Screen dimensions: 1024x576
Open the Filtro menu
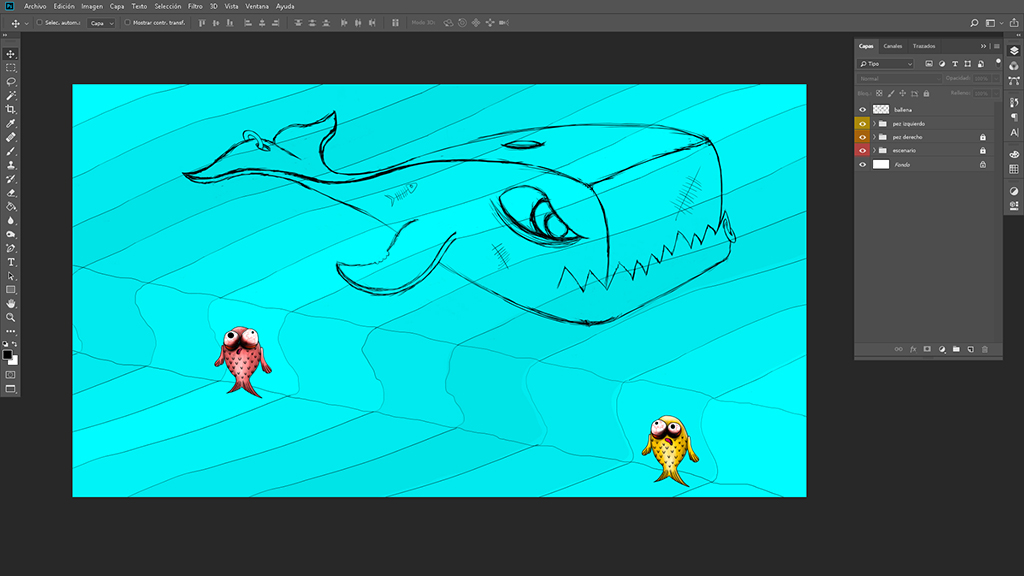pyautogui.click(x=195, y=6)
